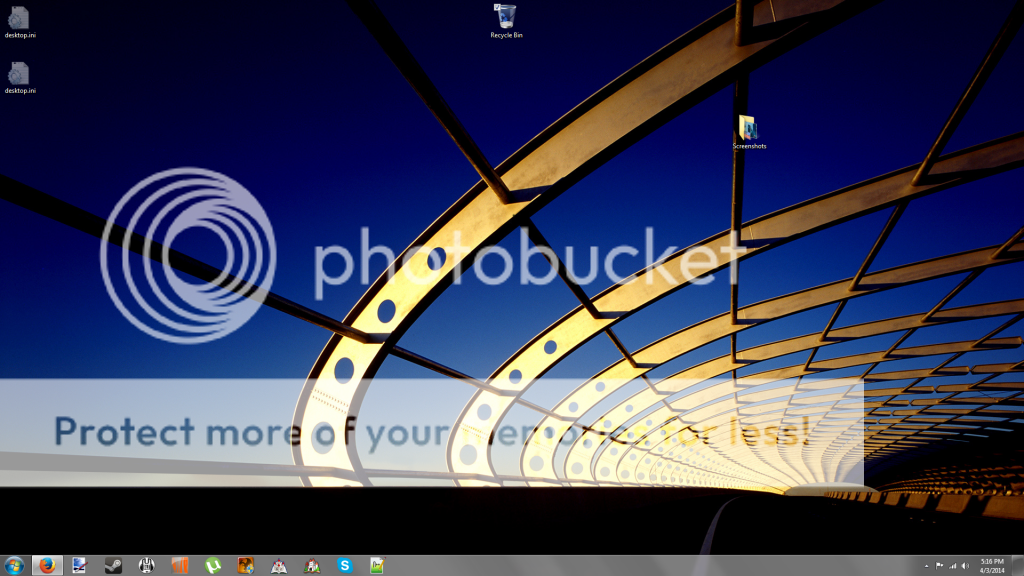Select the topmost desktop.ini file
Image resolution: width=1024 pixels, height=576 pixels.
coord(19,20)
